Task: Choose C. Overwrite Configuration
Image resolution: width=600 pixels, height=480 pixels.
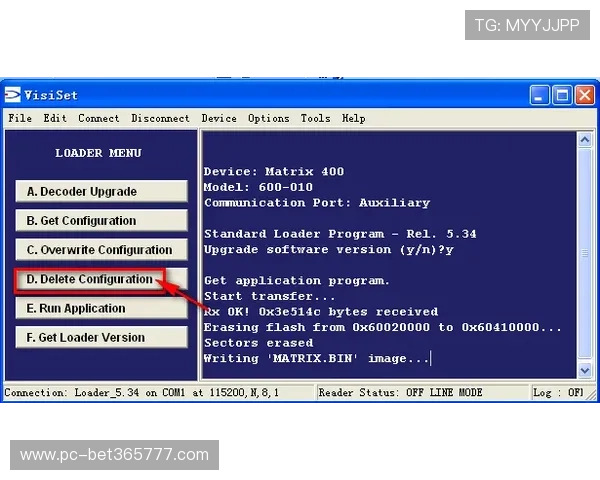Action: 101,250
